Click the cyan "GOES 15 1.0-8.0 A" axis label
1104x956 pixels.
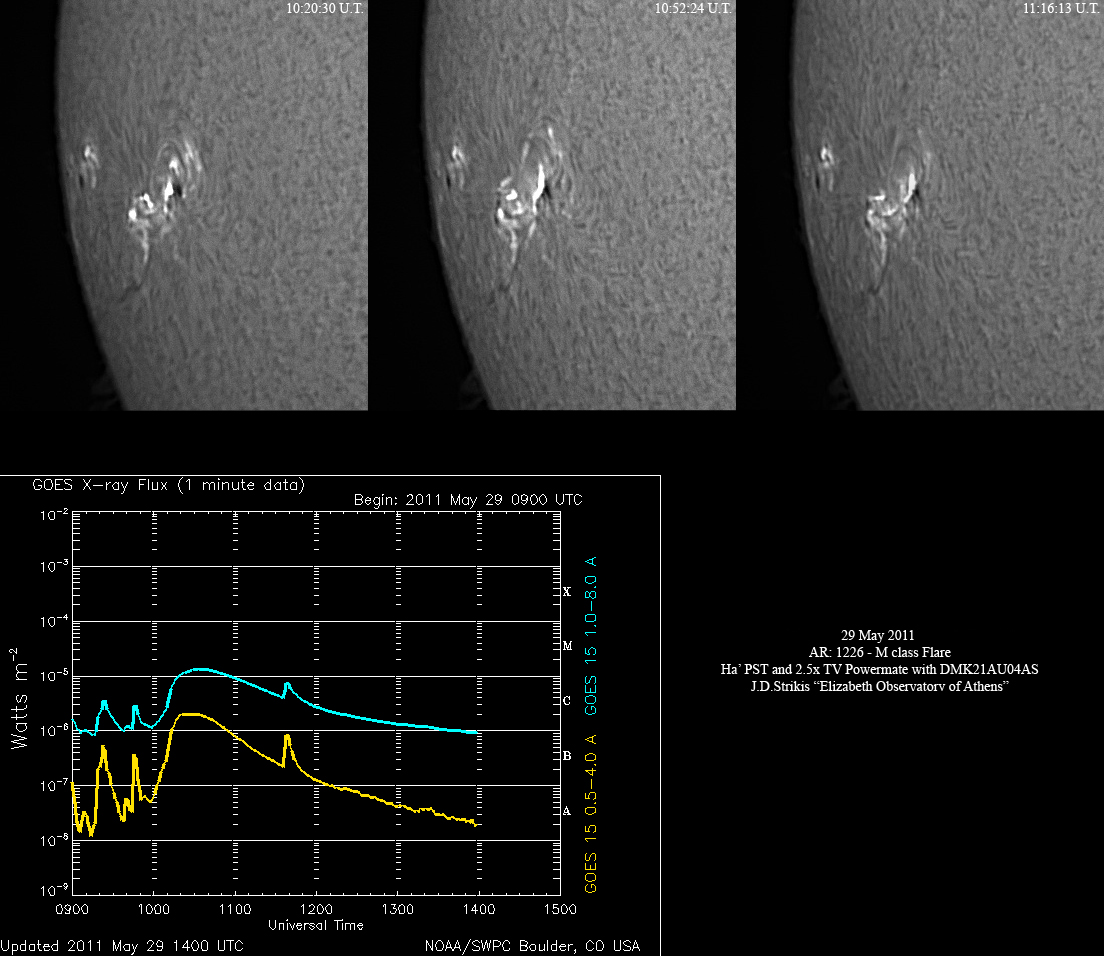[x=591, y=631]
